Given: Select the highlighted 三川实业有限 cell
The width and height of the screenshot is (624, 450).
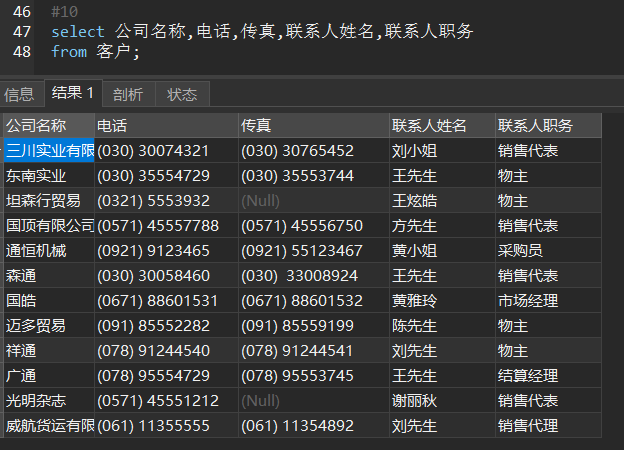Looking at the screenshot, I should tap(49, 151).
